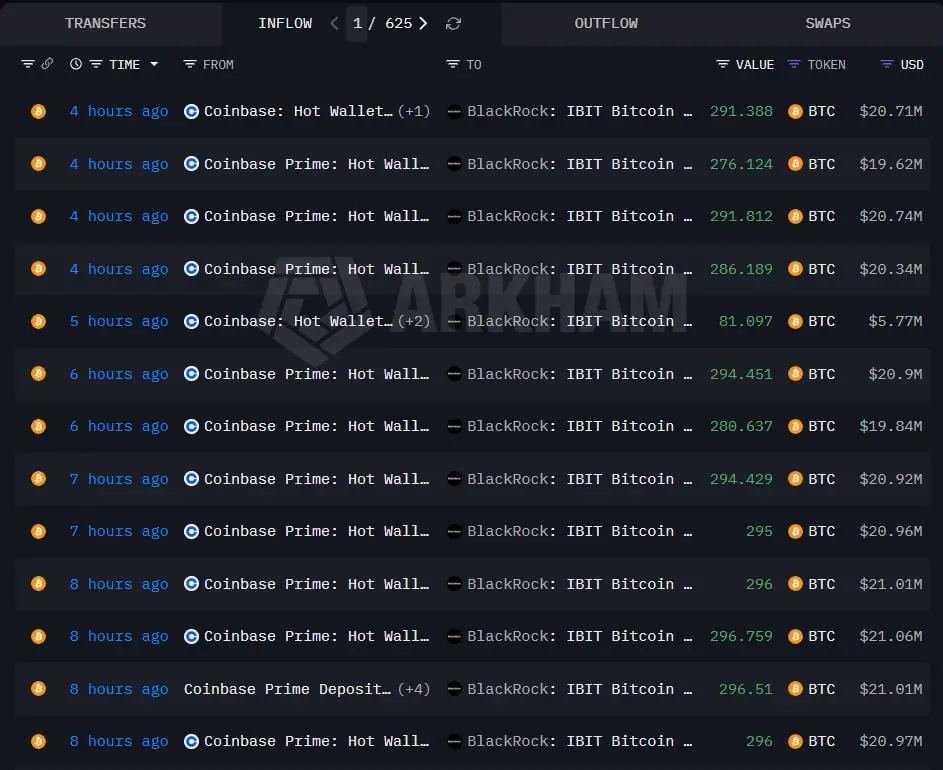Click the TO column header

click(x=474, y=64)
